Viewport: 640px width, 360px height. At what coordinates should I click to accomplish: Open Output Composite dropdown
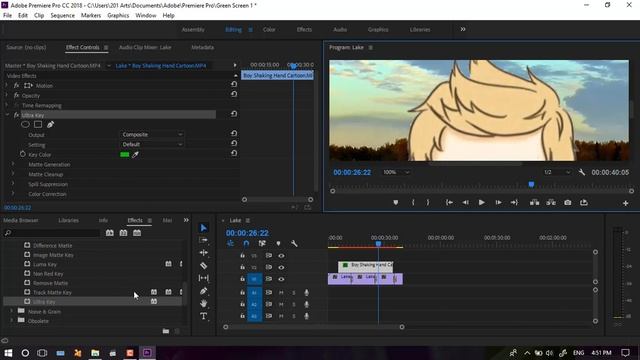coord(151,134)
